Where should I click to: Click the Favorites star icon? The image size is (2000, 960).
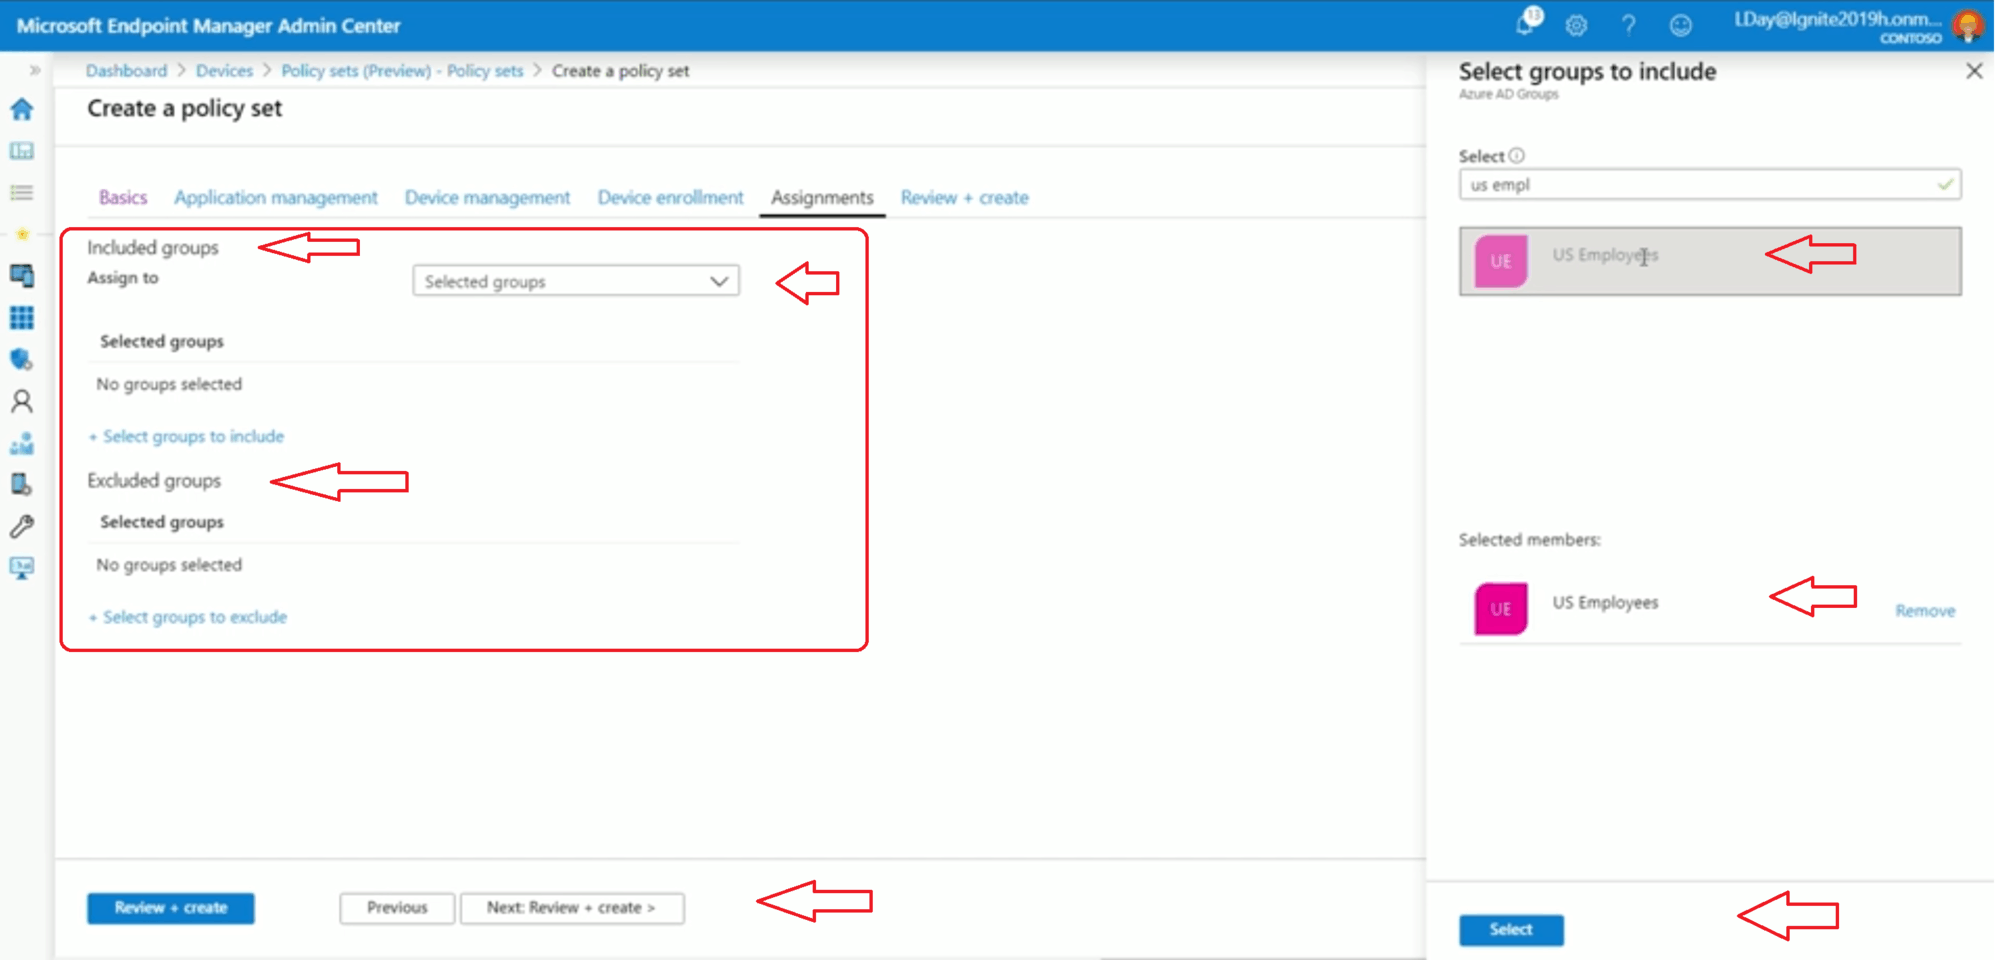[x=21, y=234]
